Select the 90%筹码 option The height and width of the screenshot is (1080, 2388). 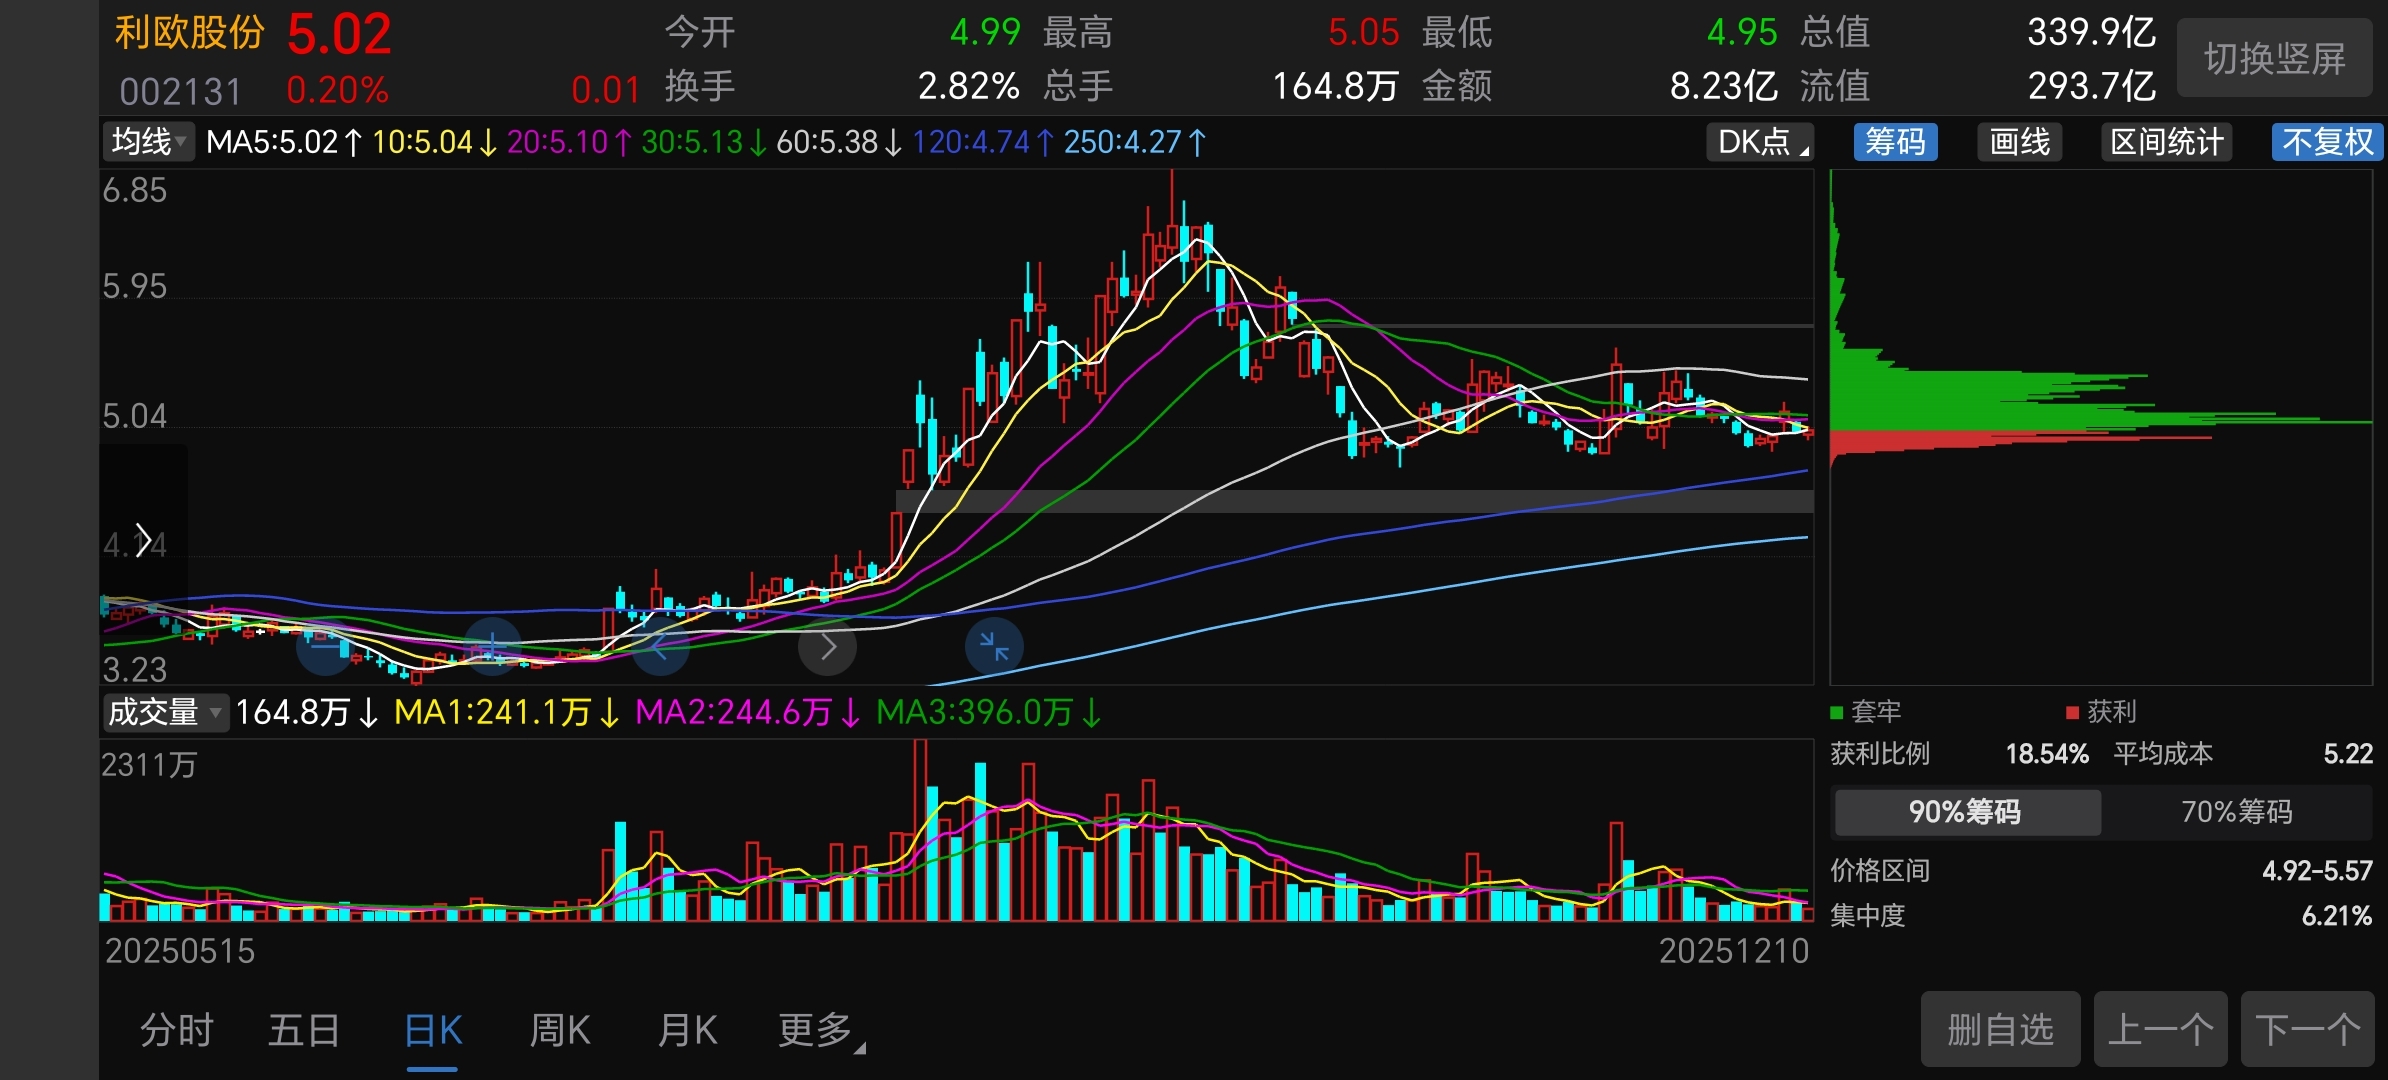tap(1965, 811)
